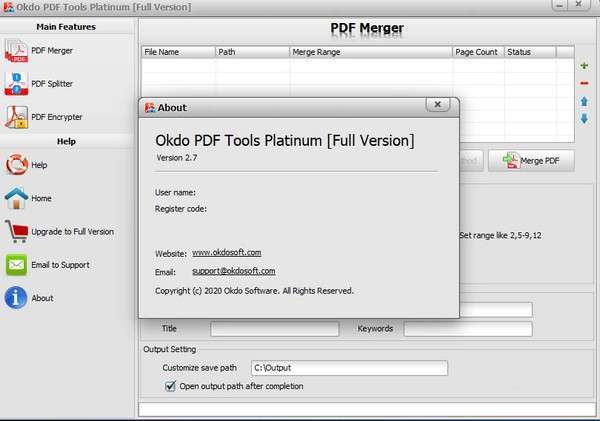The height and width of the screenshot is (421, 600).
Task: Click the Page Count column header
Action: (478, 52)
